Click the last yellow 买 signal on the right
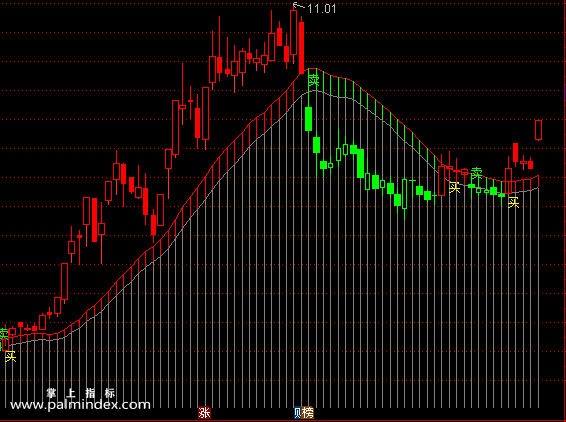Viewport: 566px width, 422px height. 514,203
